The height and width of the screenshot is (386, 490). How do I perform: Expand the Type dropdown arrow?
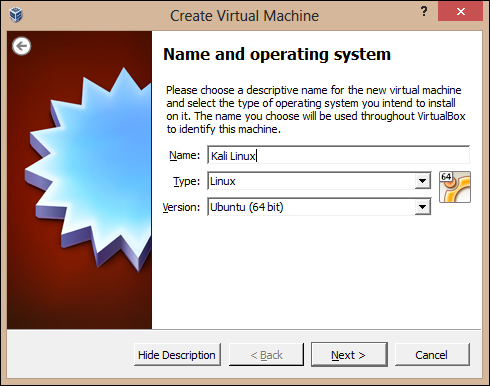pos(422,181)
